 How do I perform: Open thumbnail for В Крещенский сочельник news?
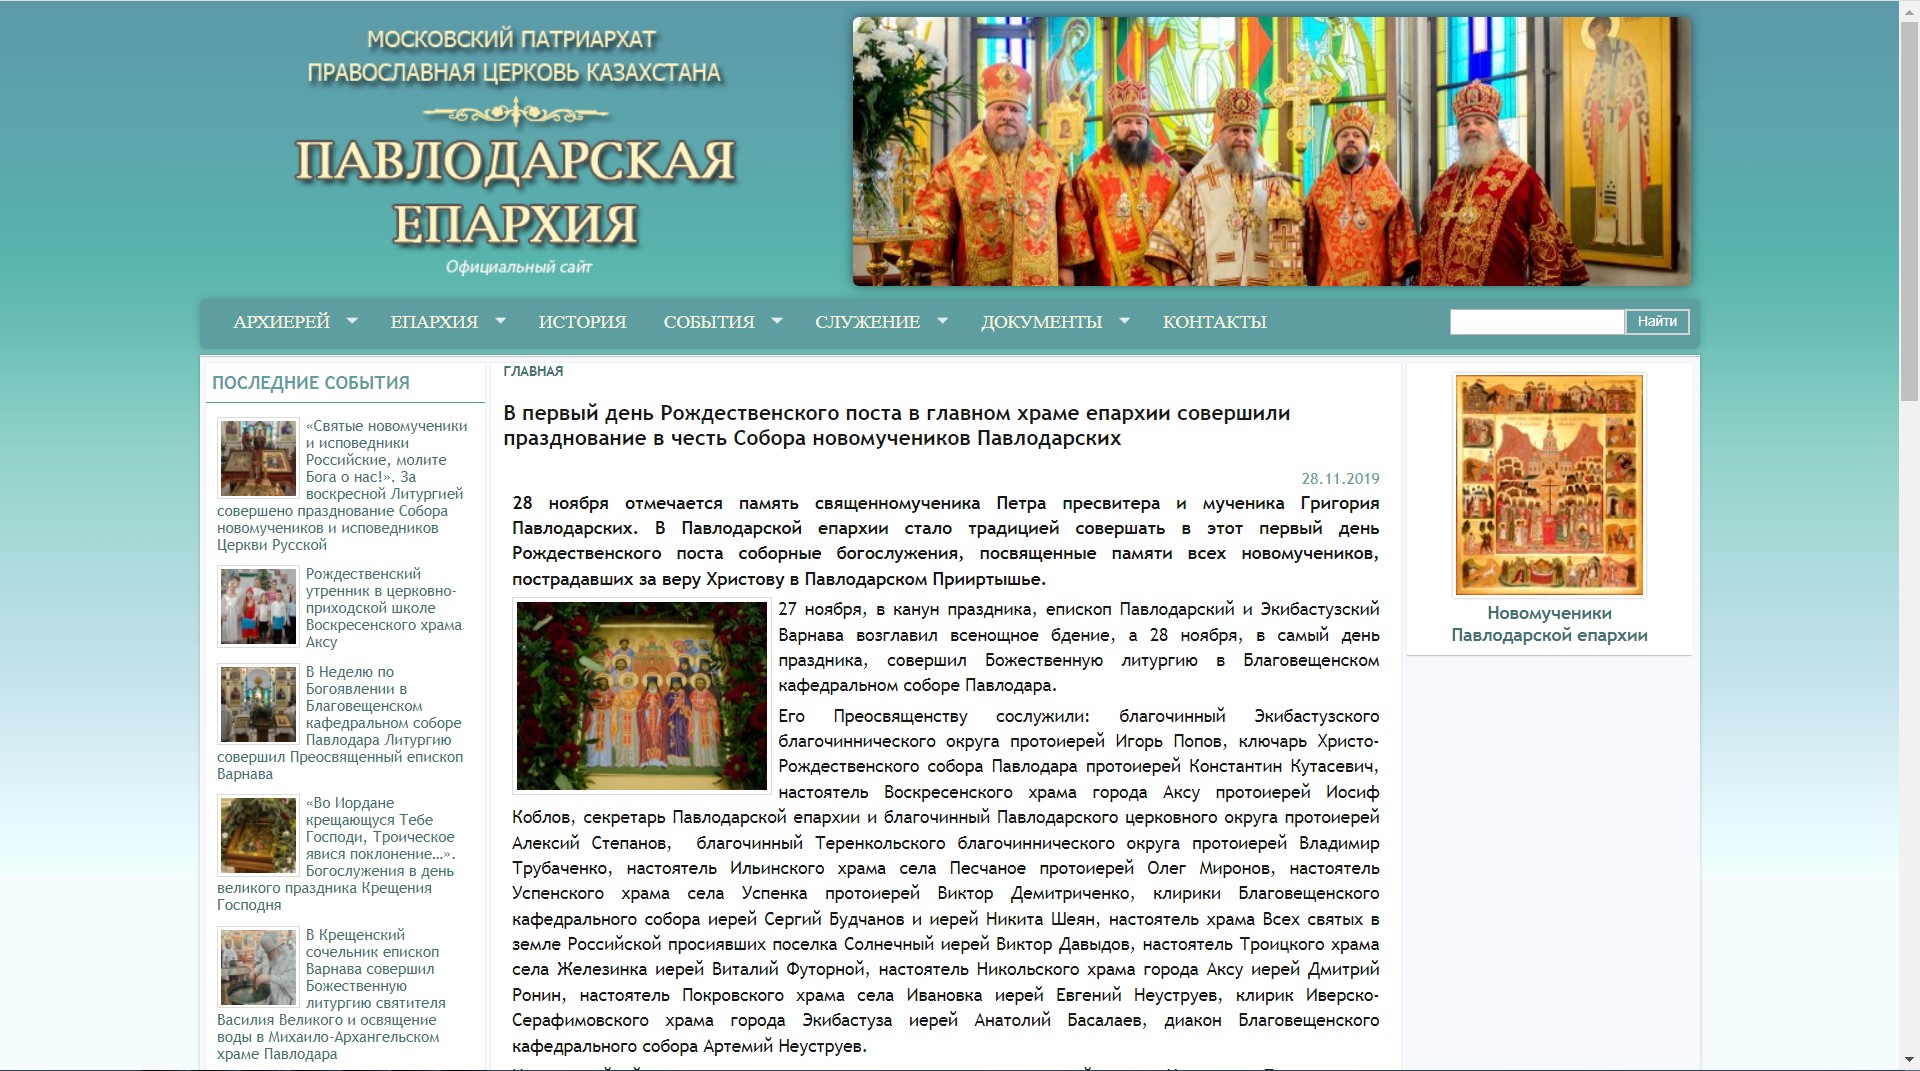pos(258,968)
